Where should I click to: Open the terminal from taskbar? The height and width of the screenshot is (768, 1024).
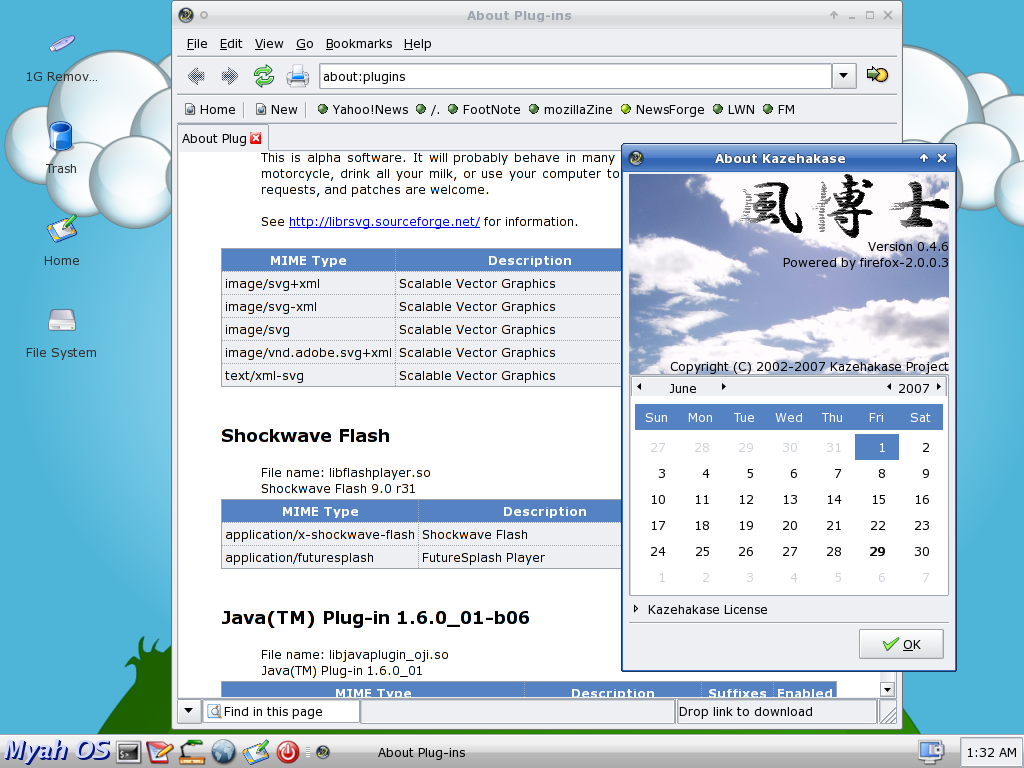[128, 752]
